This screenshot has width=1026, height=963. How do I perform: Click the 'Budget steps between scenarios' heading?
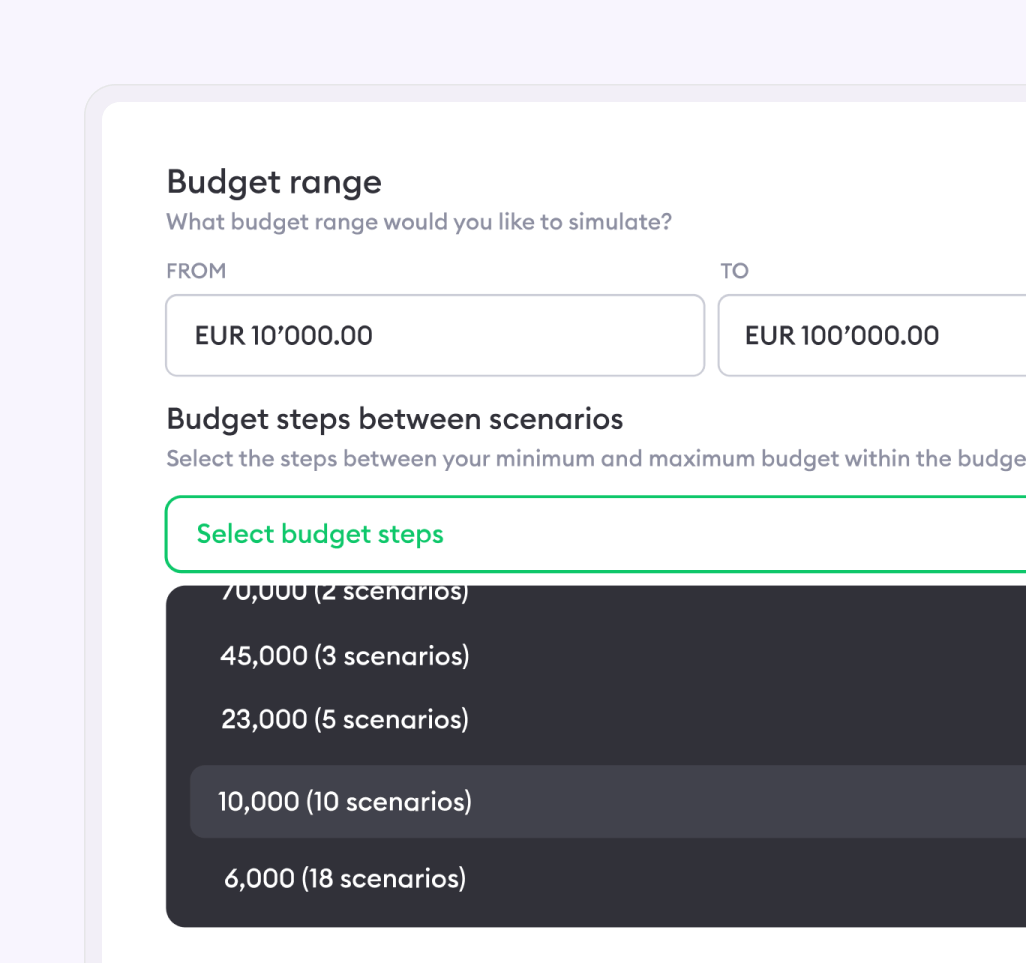tap(395, 418)
